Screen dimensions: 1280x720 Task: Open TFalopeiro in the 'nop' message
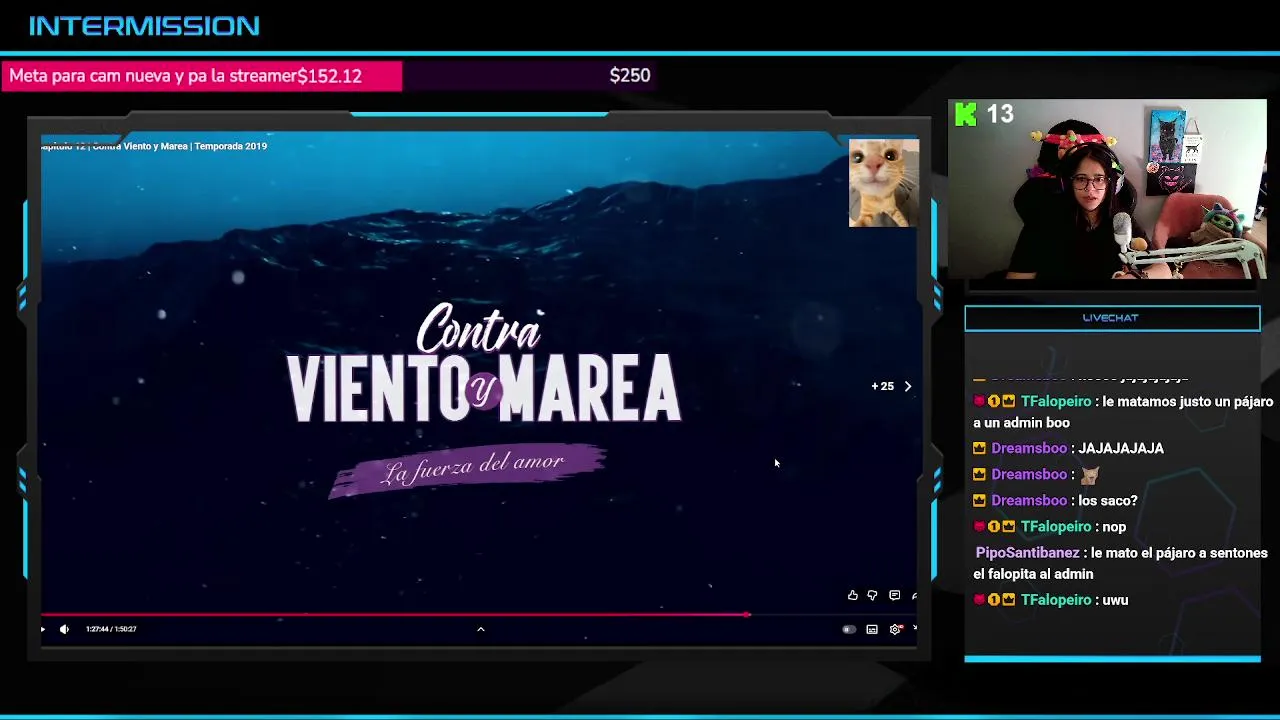point(1056,526)
